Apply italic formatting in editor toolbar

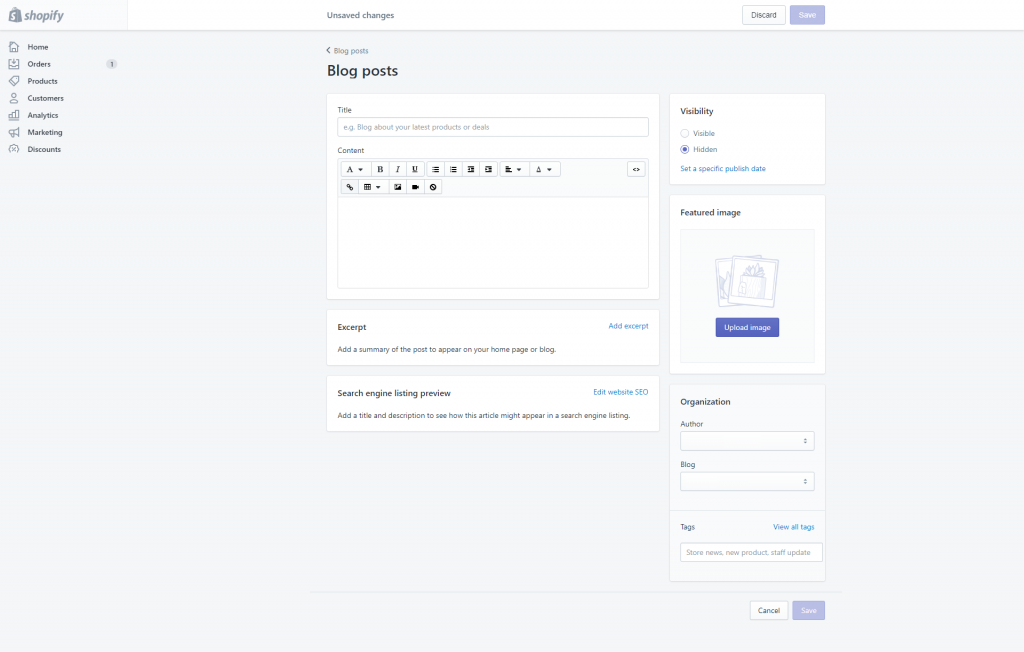(x=397, y=170)
